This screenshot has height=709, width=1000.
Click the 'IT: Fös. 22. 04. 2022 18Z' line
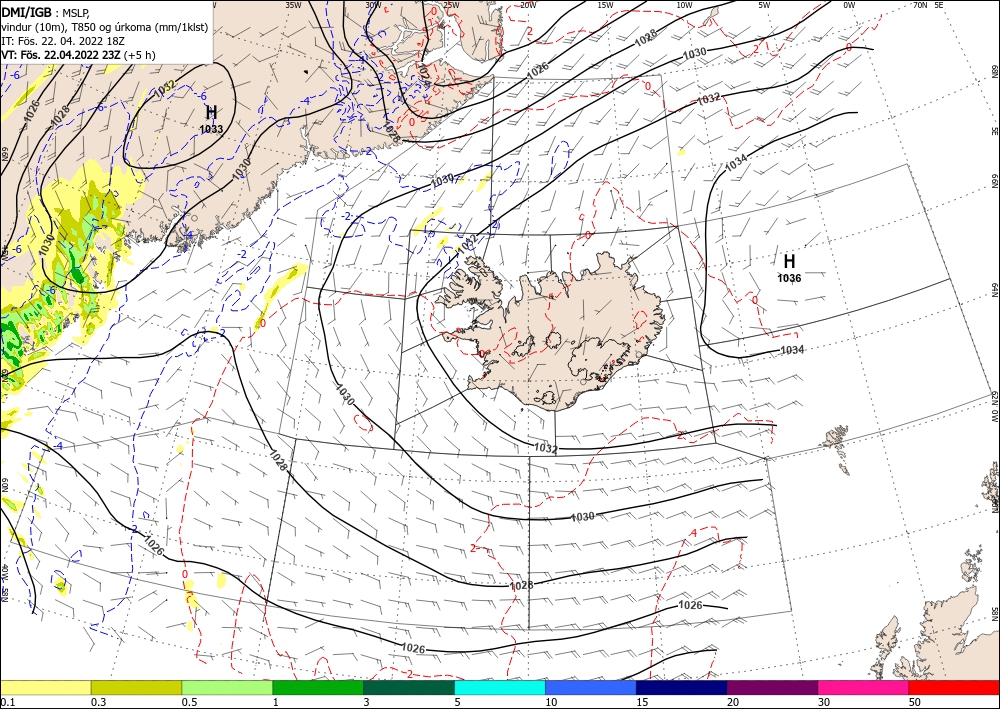(63, 40)
